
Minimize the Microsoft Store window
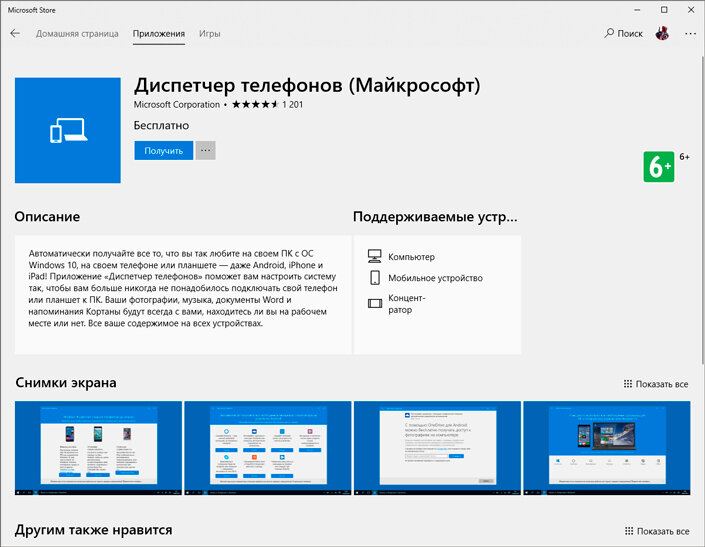click(x=638, y=10)
